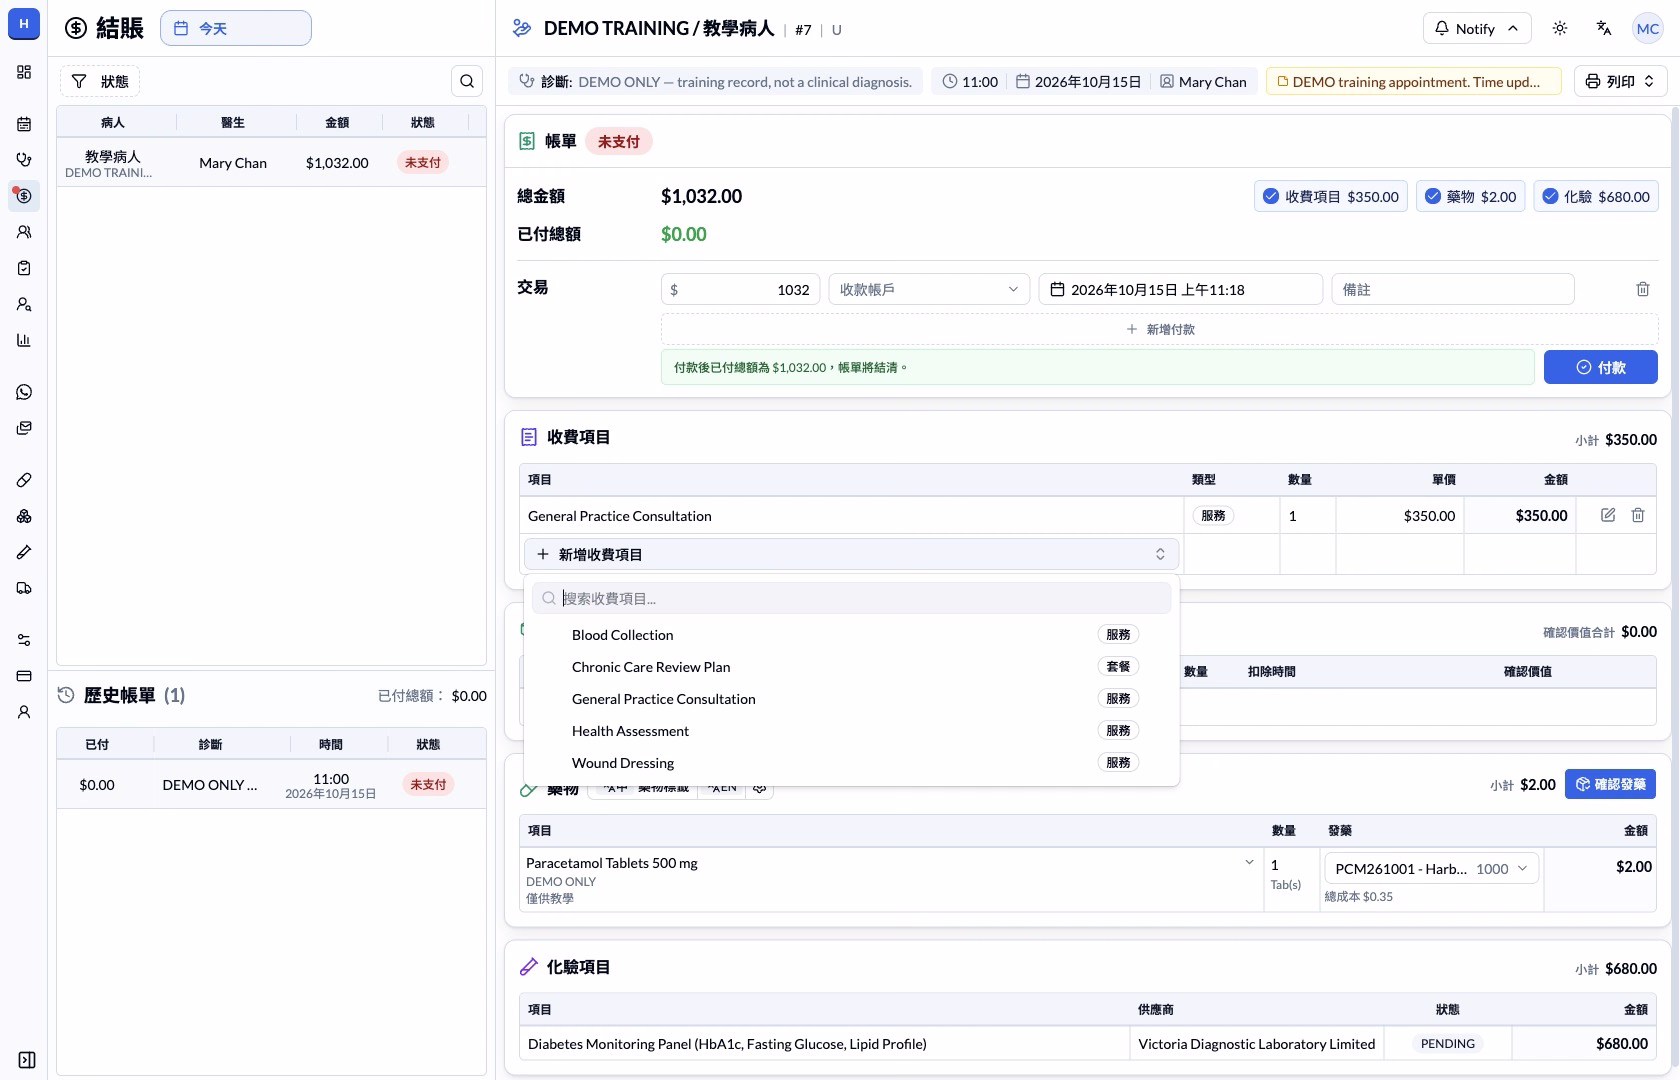Click the search icon above the billing list
The height and width of the screenshot is (1080, 1680).
[x=467, y=81]
